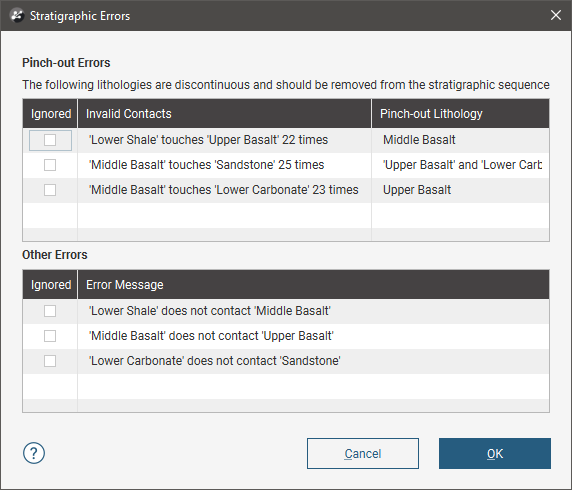
Task: Ignore 'Middle Basalt' touches 'Lower Carbonate' error
Action: coord(50,190)
